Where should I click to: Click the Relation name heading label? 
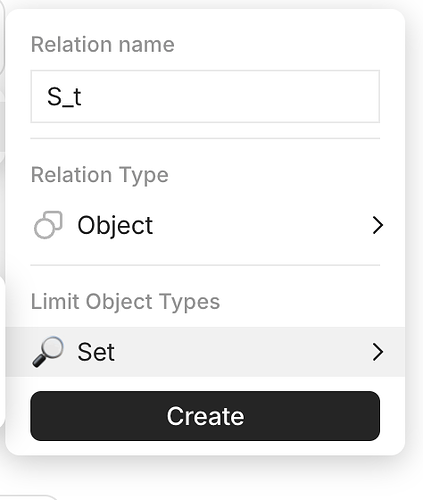(x=103, y=44)
